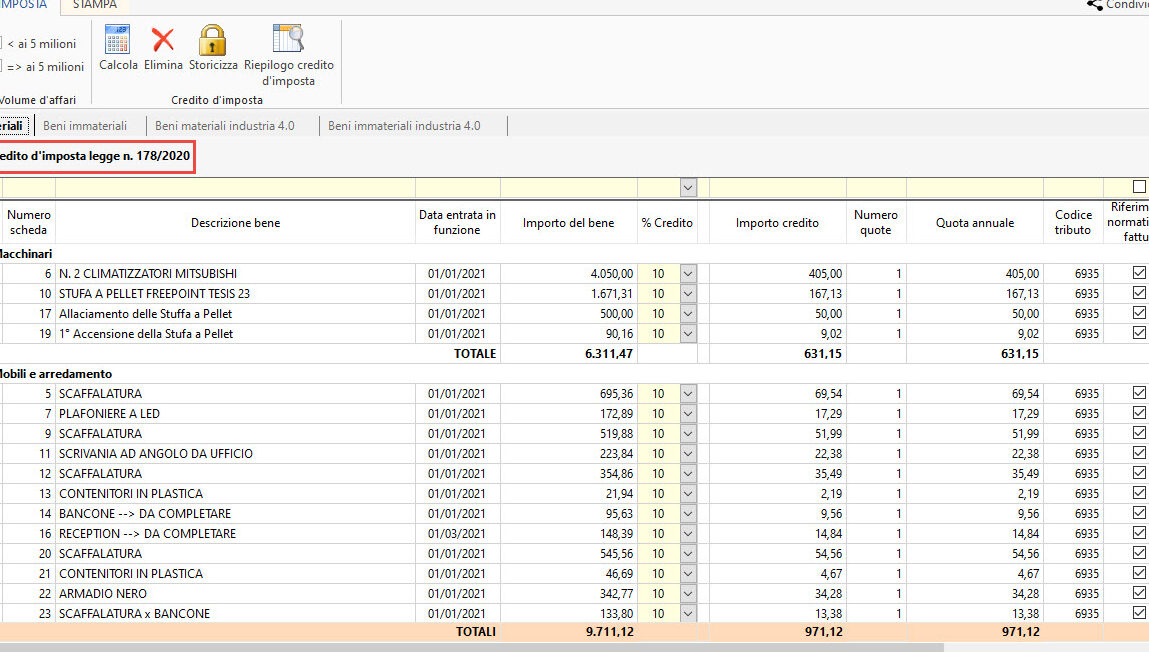Toggle the '< ai 5 milioni' option
The width and height of the screenshot is (1149, 652).
click(1, 43)
